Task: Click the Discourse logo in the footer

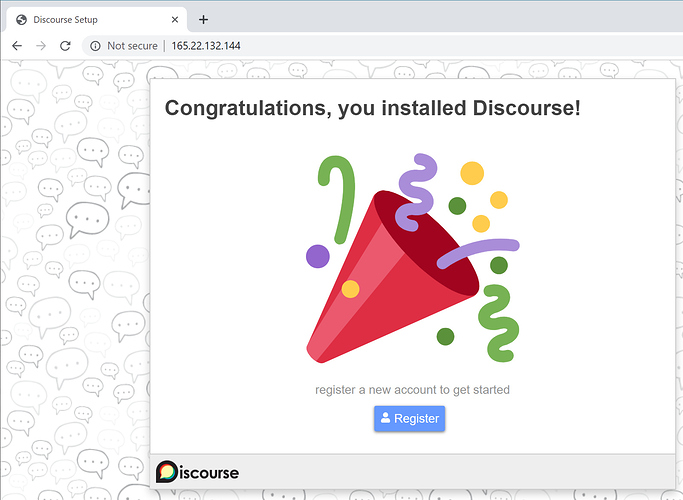Action: click(197, 472)
